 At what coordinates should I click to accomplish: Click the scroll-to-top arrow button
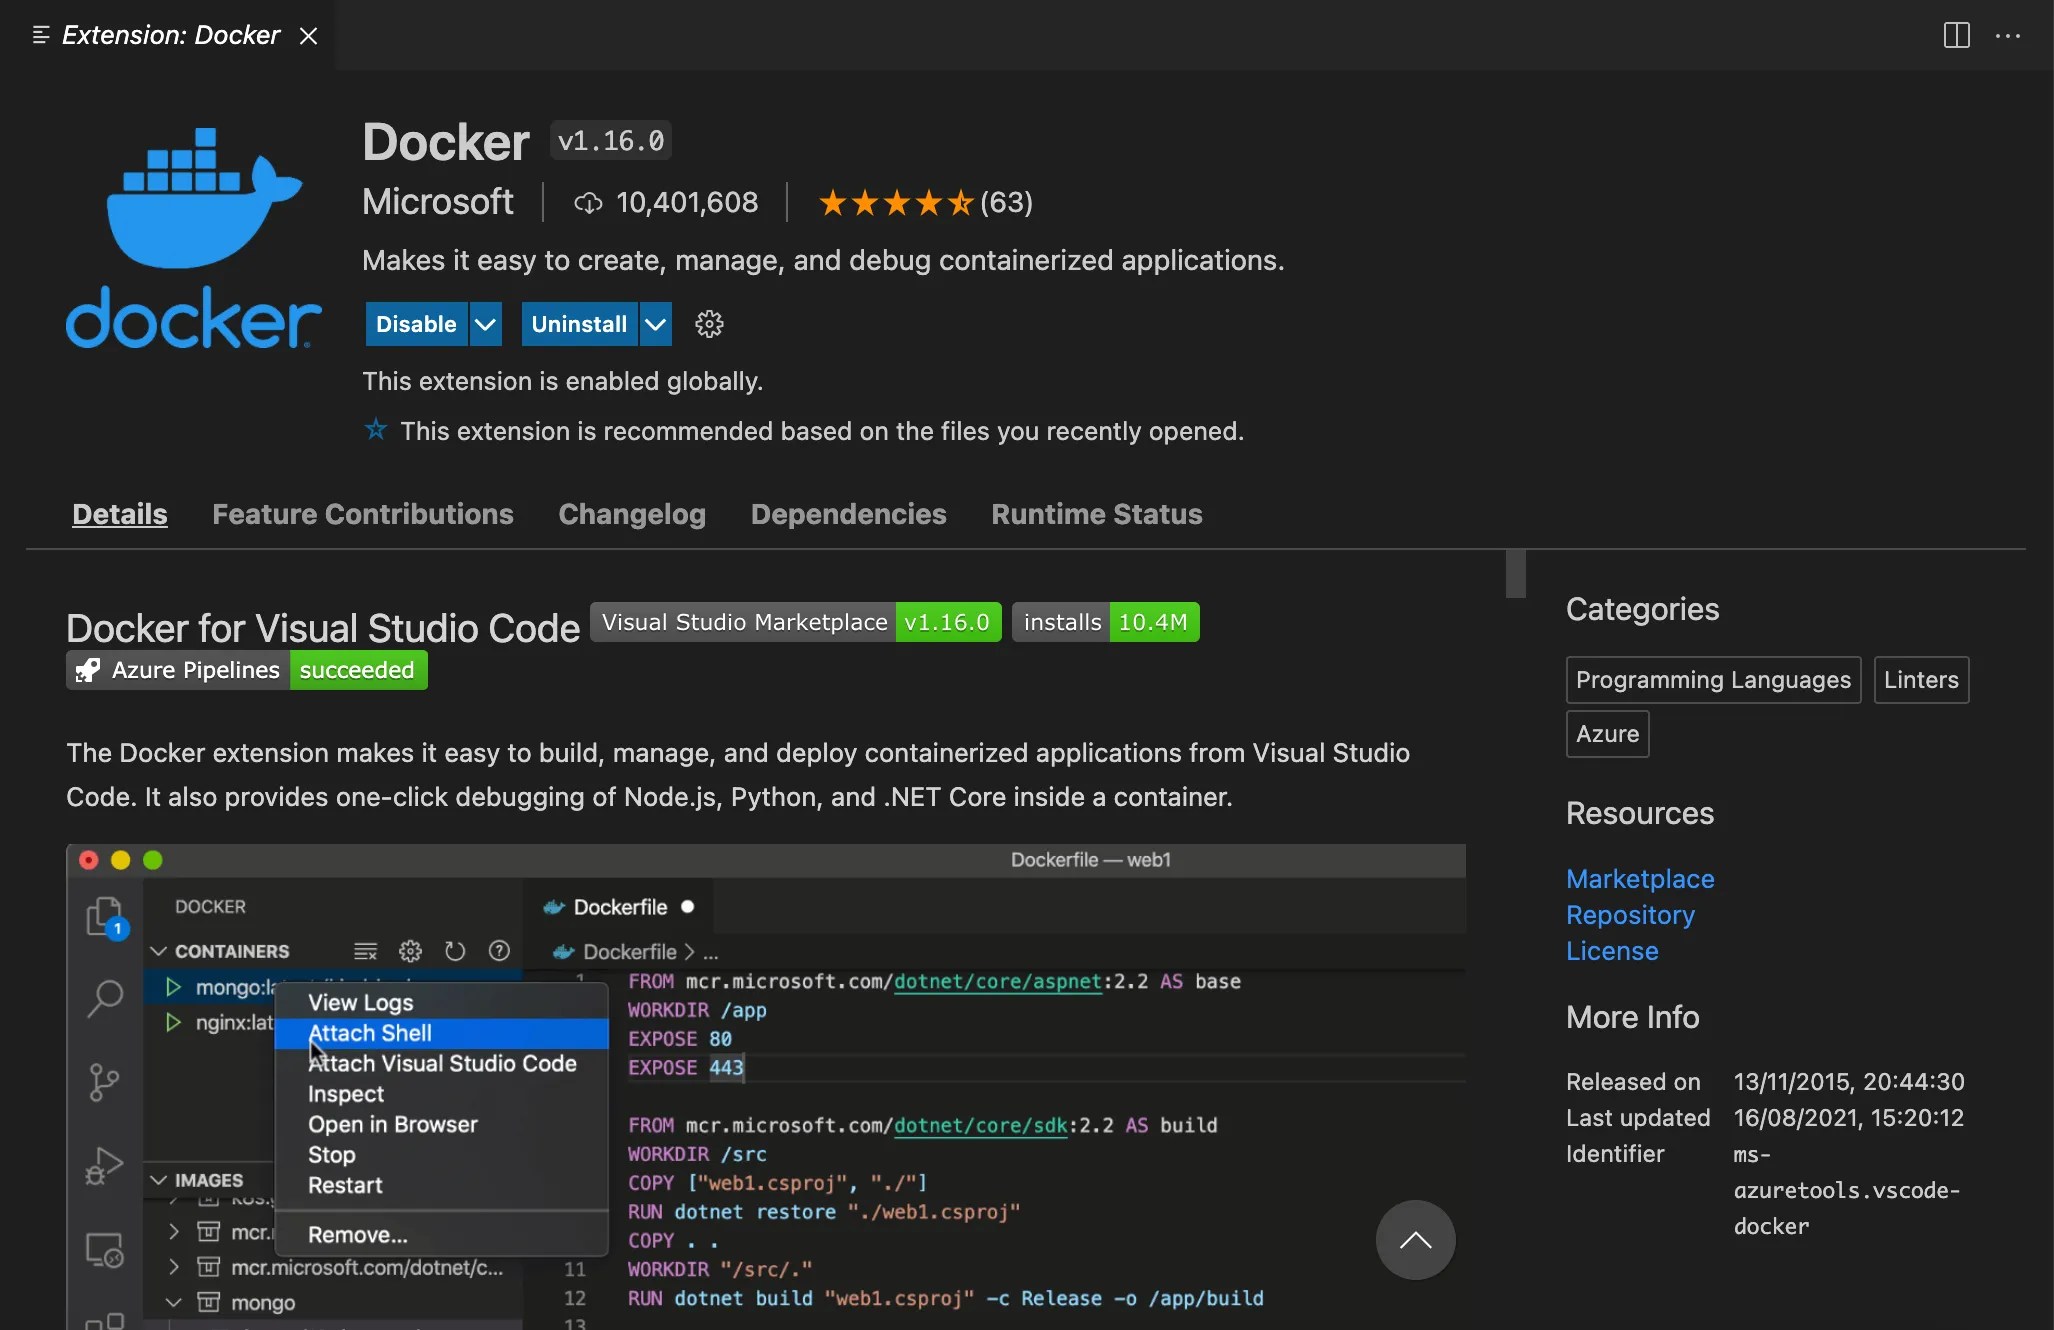(1415, 1239)
